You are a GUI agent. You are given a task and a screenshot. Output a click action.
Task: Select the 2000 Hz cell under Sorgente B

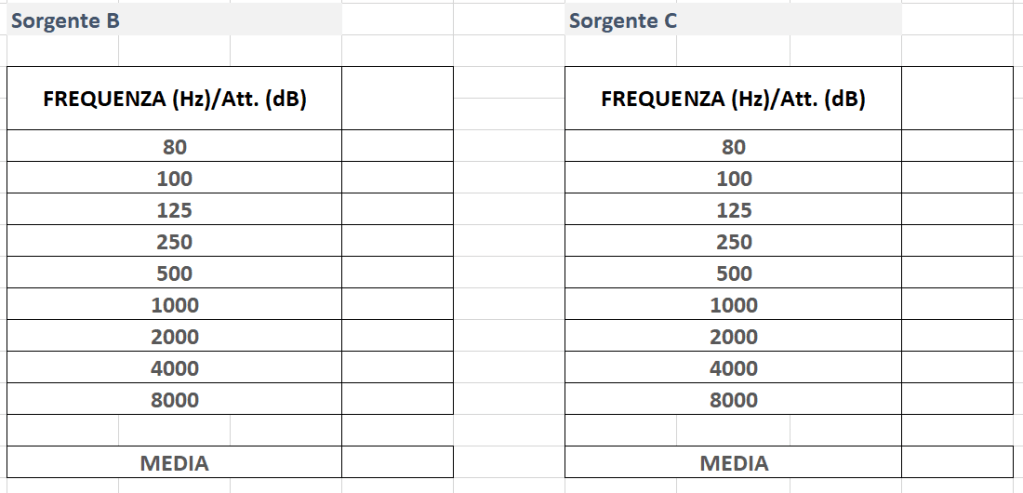pyautogui.click(x=175, y=337)
